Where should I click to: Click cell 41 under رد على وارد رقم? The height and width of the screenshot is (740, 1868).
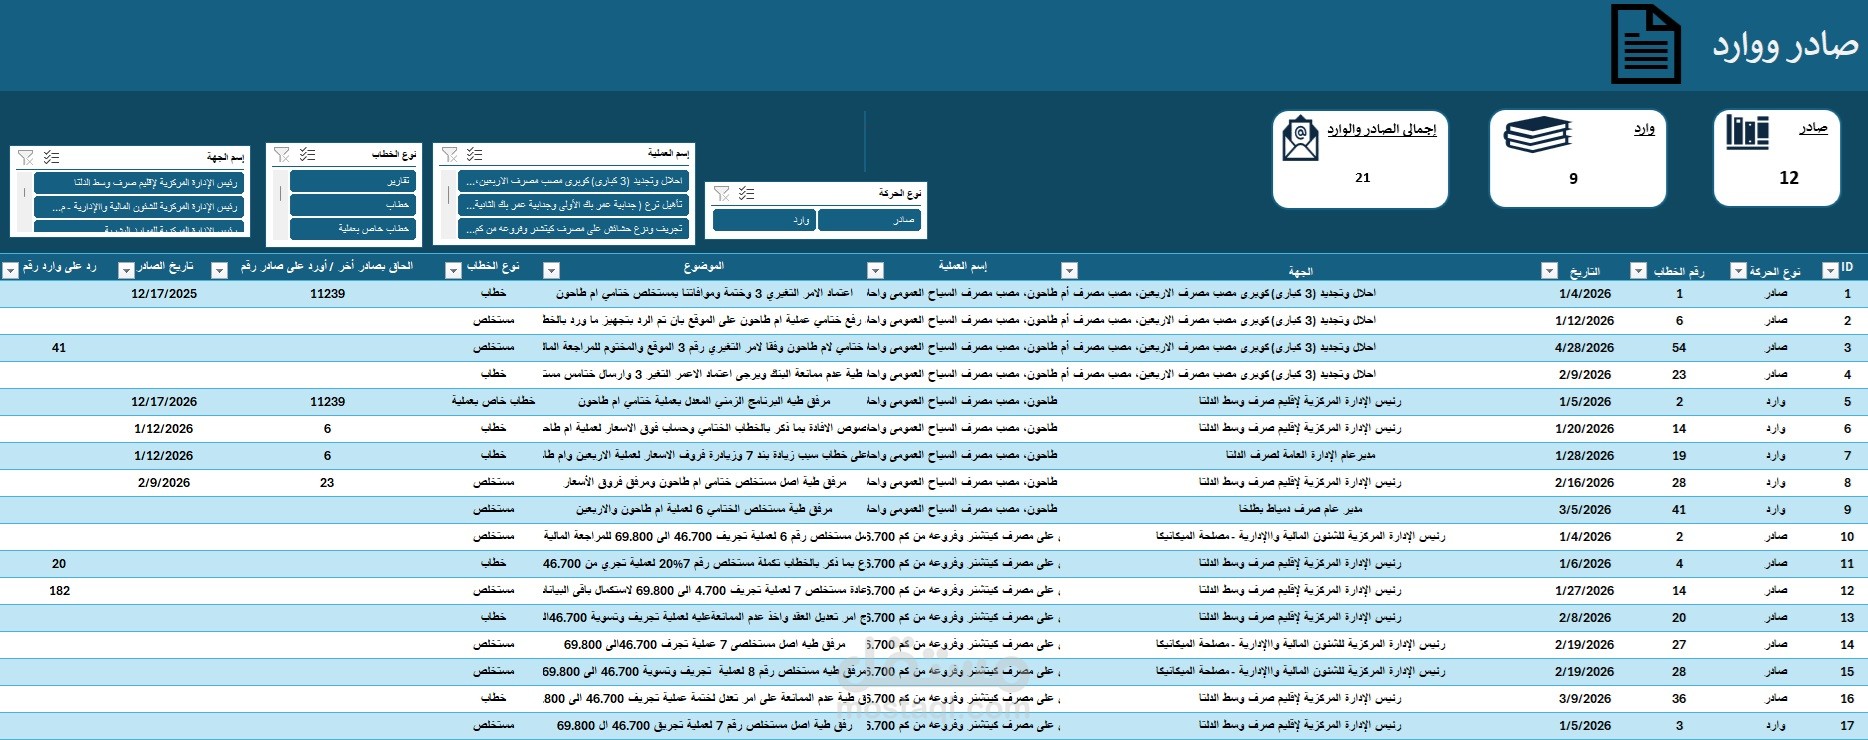click(59, 348)
